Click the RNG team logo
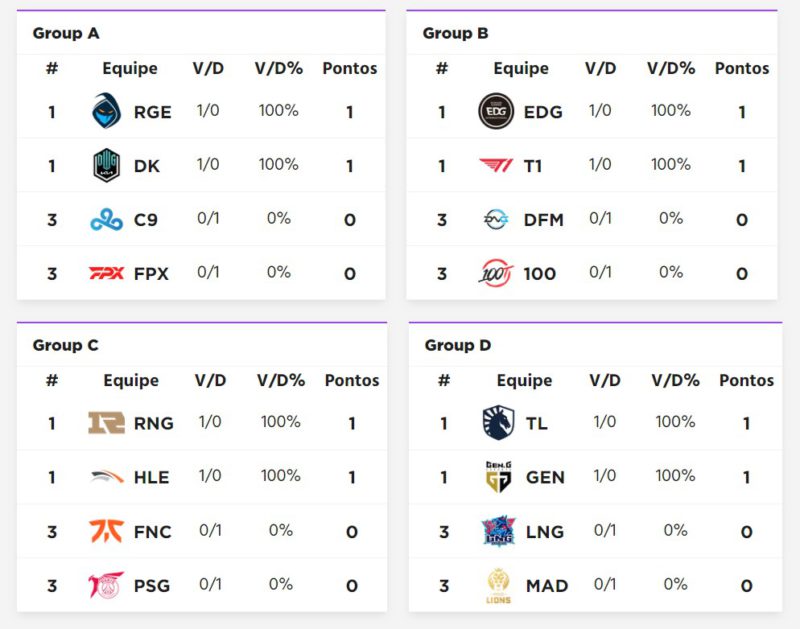This screenshot has height=629, width=800. (106, 423)
